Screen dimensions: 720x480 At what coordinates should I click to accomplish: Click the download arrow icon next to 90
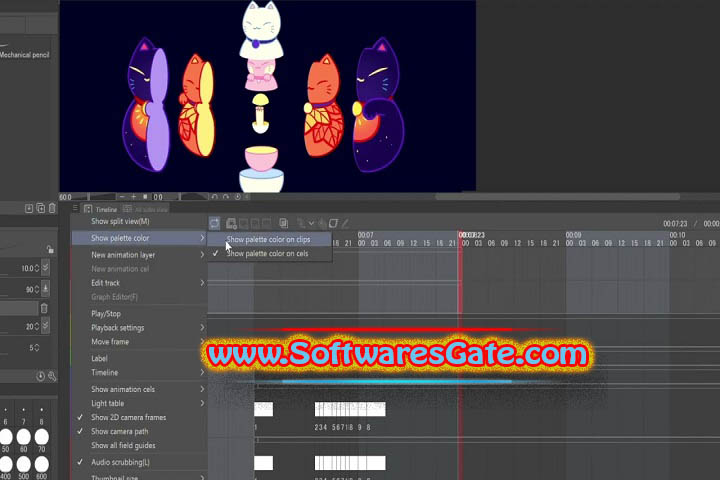[45, 289]
